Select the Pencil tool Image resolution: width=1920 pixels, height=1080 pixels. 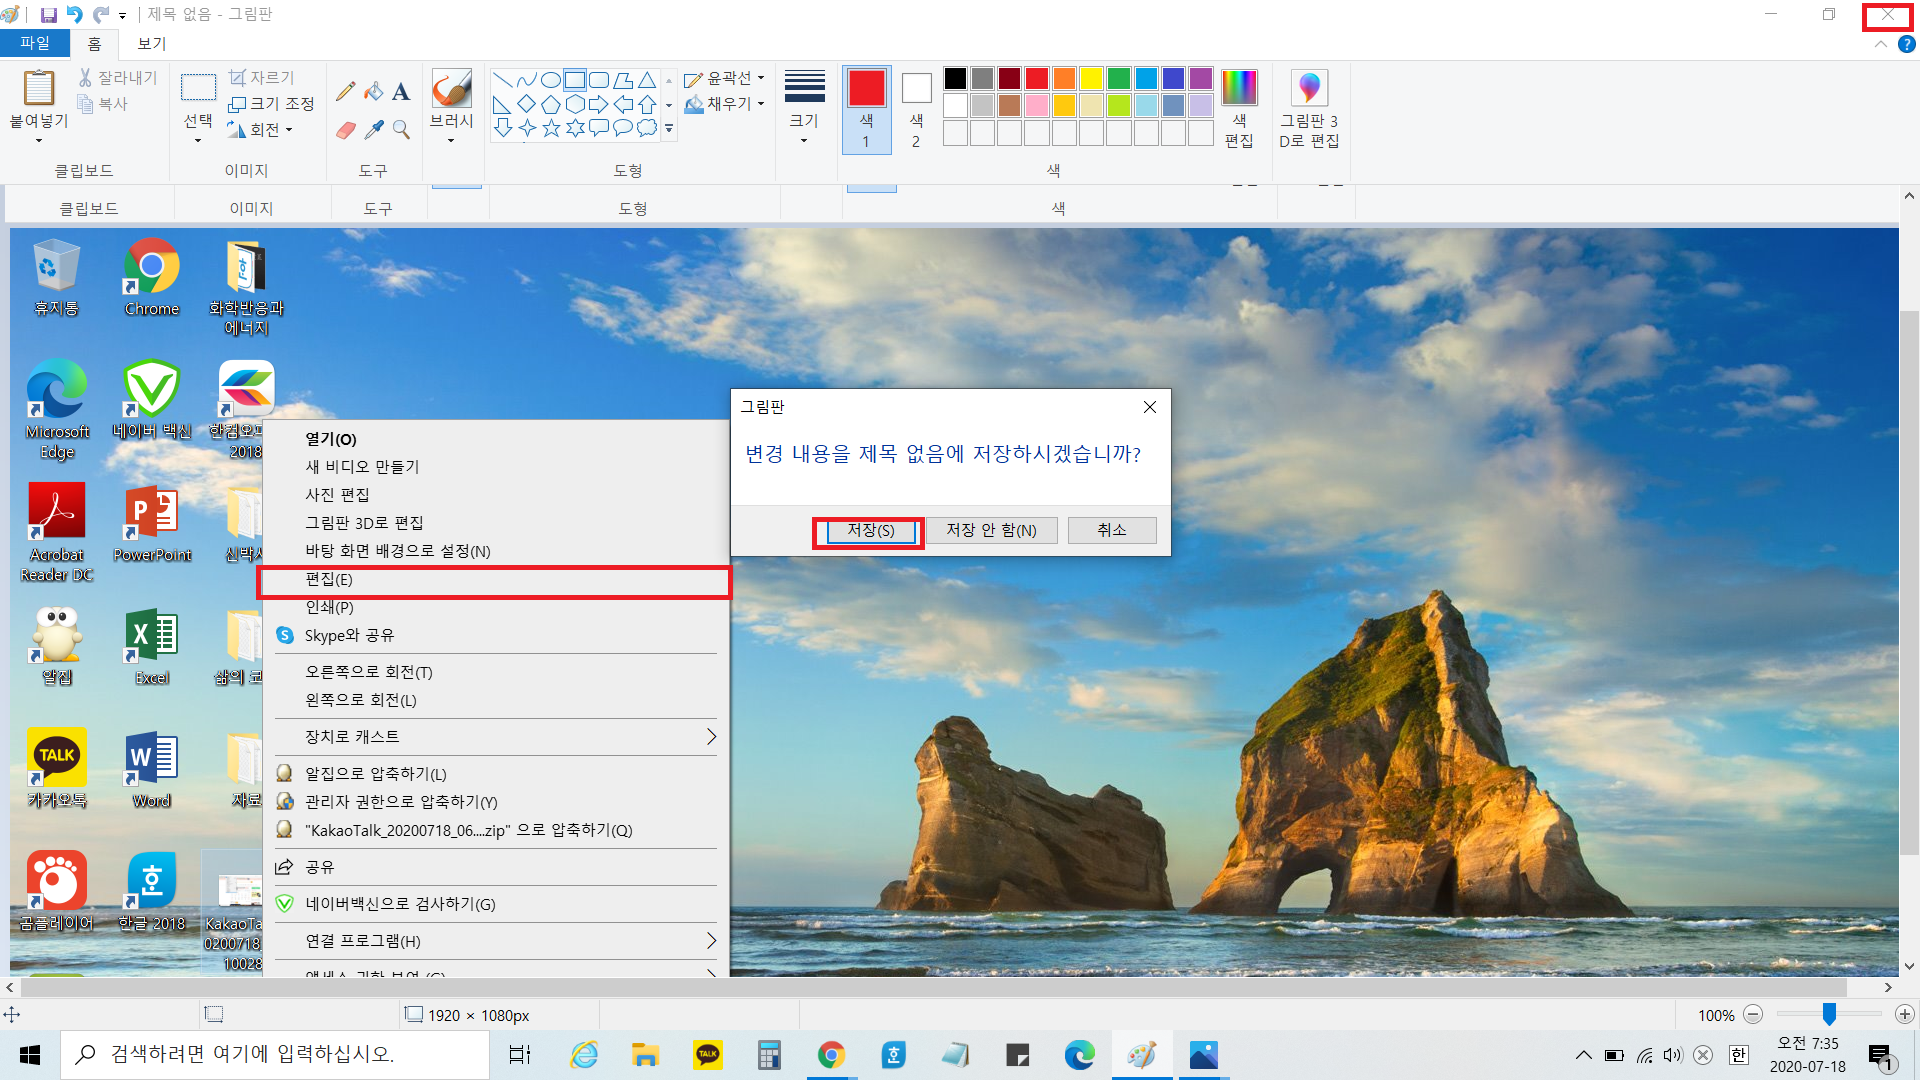345,92
